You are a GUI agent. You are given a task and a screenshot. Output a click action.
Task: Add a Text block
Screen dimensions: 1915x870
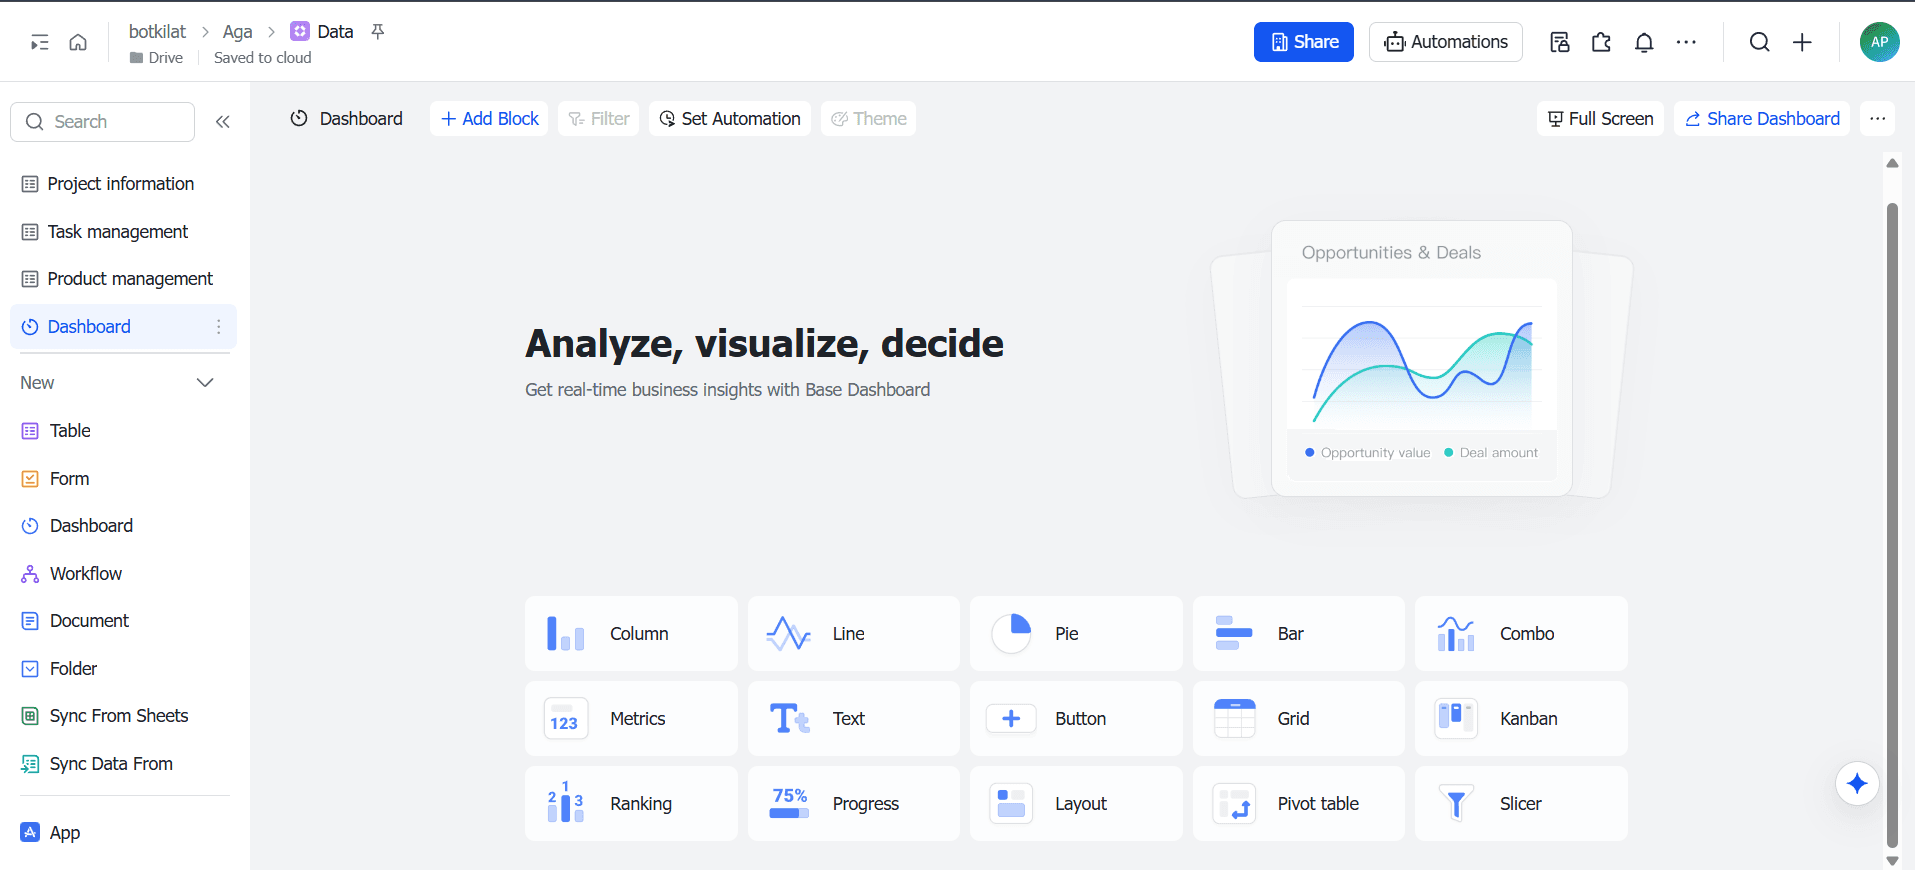click(x=854, y=719)
